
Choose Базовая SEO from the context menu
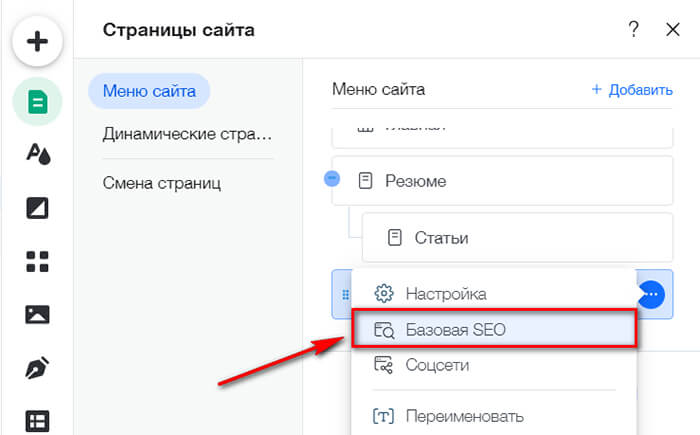455,330
